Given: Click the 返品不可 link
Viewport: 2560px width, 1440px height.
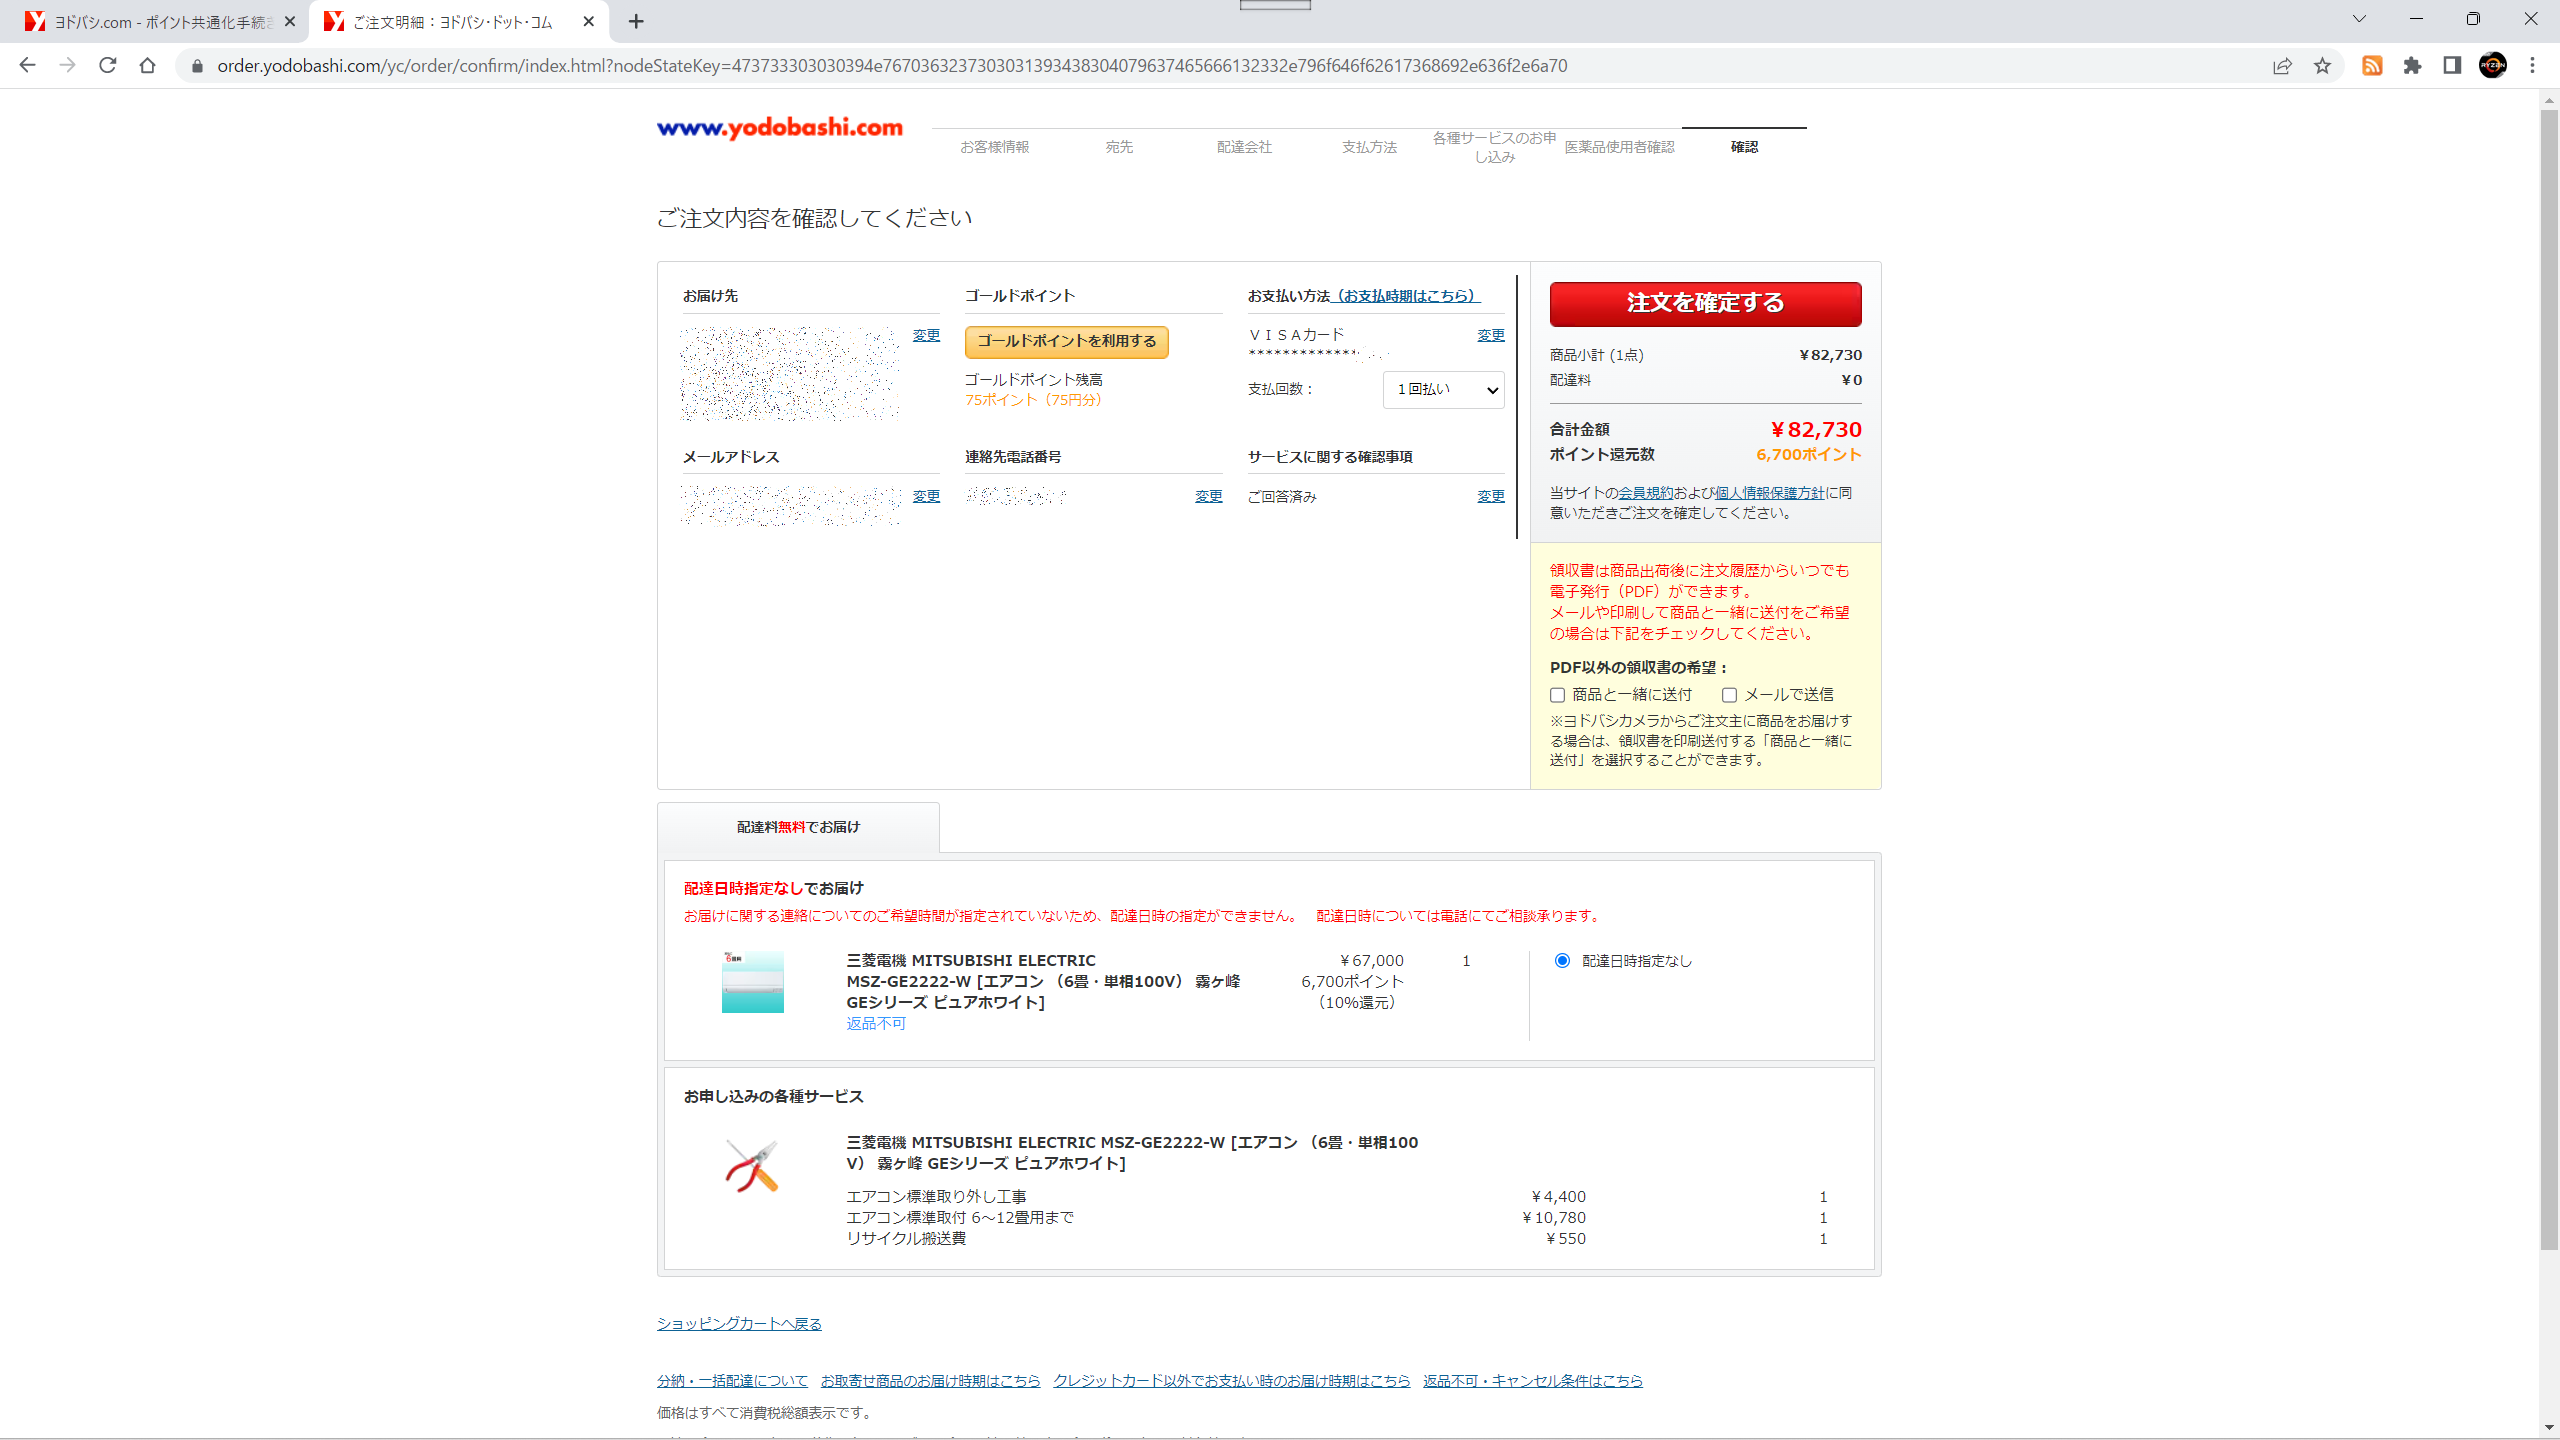Looking at the screenshot, I should [876, 1023].
